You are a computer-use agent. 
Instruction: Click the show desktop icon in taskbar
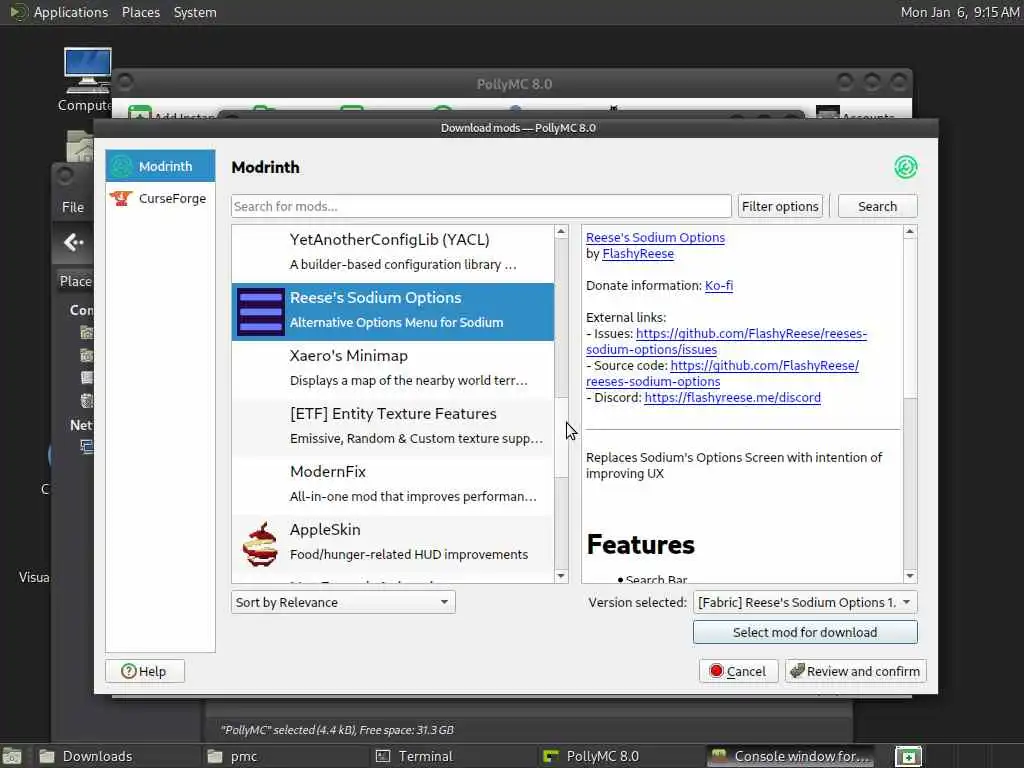tap(12, 756)
